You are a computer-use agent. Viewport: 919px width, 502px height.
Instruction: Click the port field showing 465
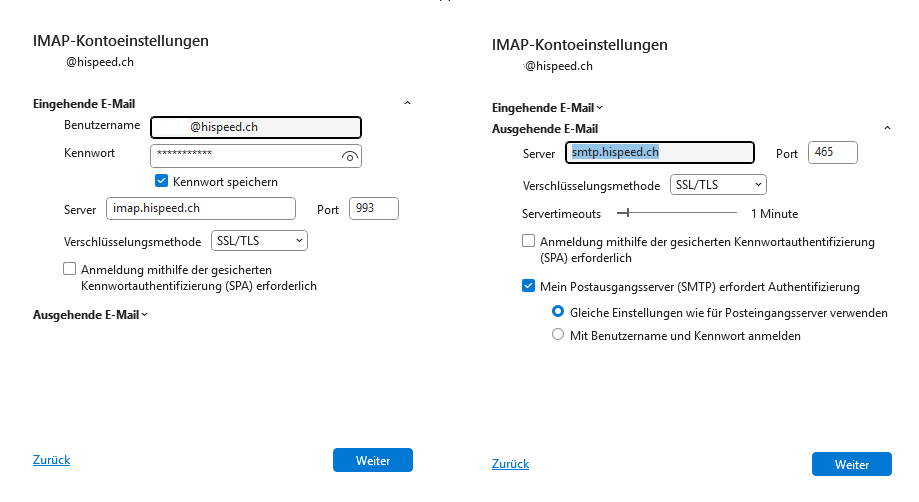click(832, 152)
